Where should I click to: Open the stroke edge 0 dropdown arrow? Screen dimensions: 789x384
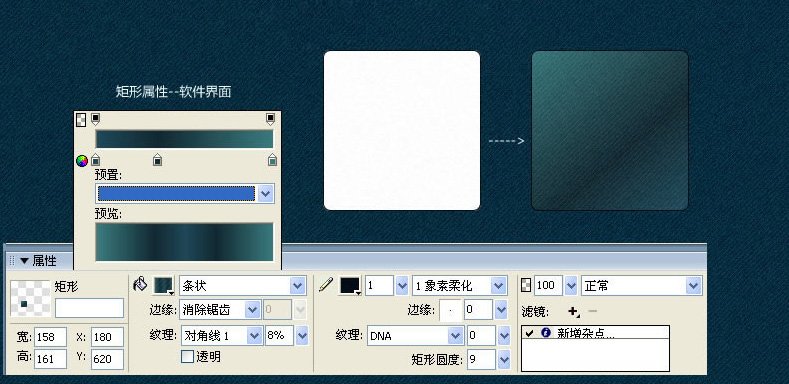click(x=501, y=310)
